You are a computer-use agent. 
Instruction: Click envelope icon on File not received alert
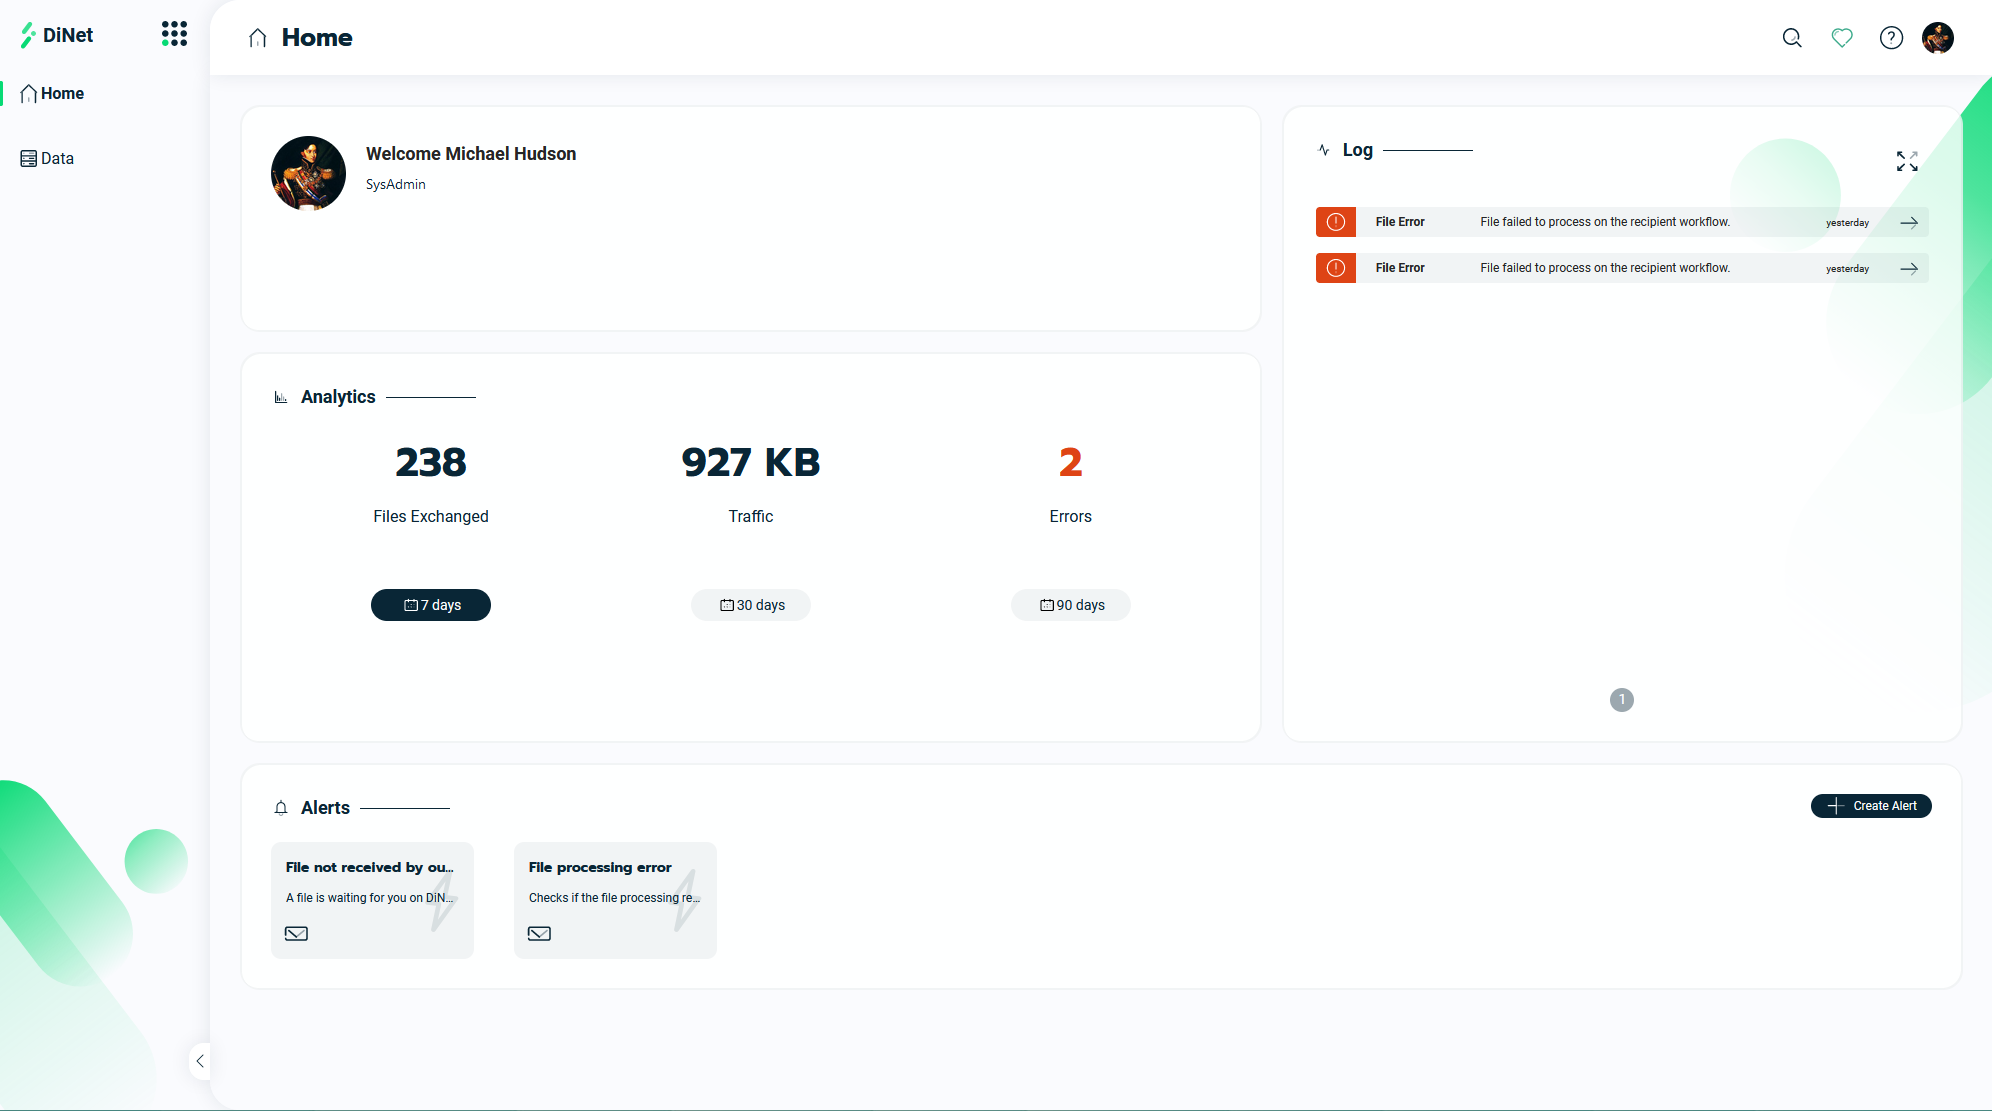click(296, 933)
